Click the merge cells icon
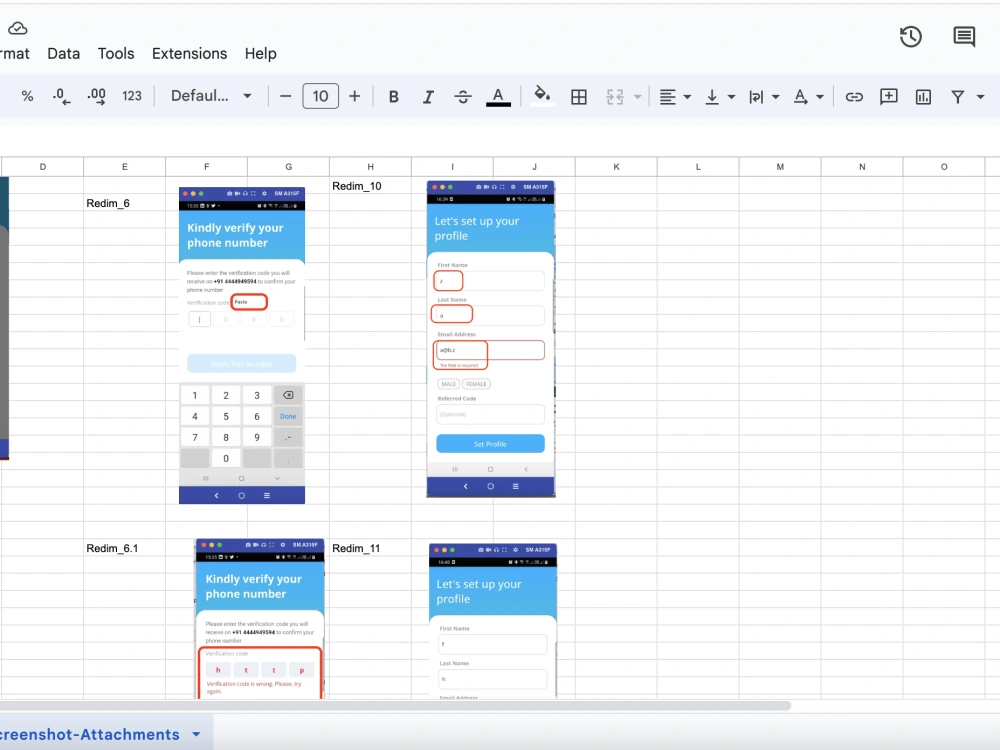Image resolution: width=1000 pixels, height=750 pixels. [x=615, y=97]
